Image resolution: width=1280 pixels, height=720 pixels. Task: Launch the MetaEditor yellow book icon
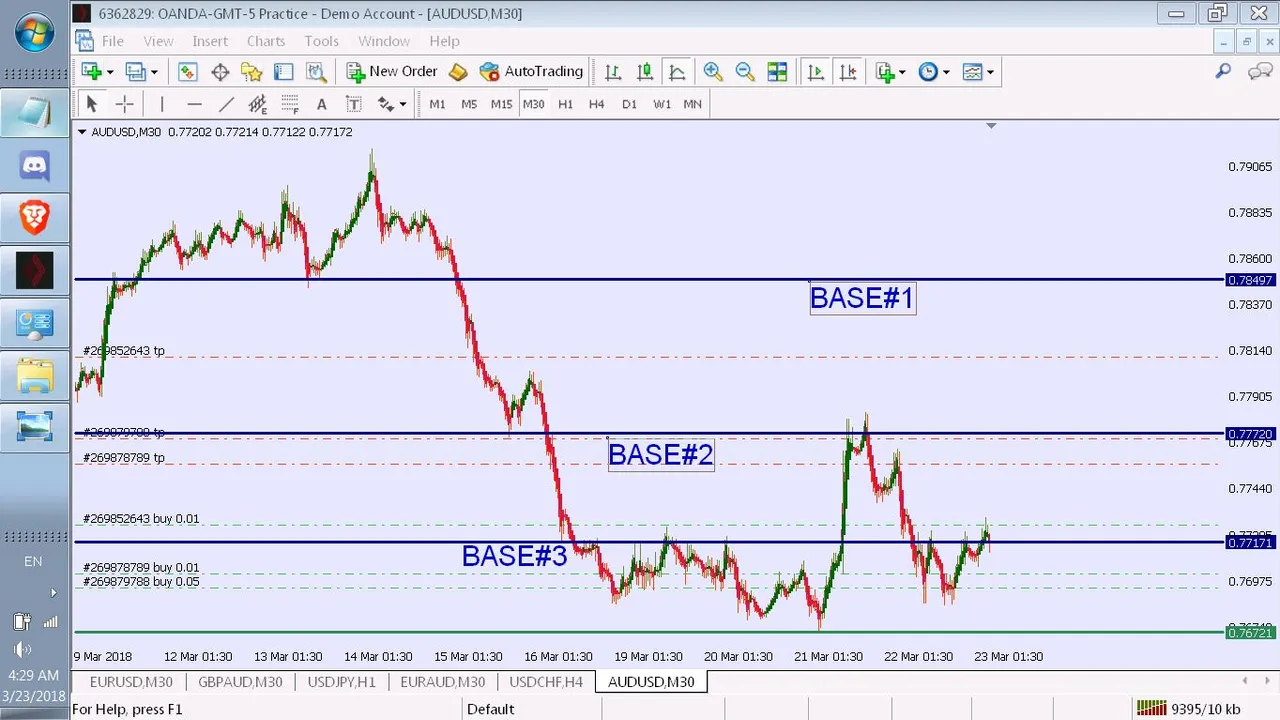tap(458, 71)
